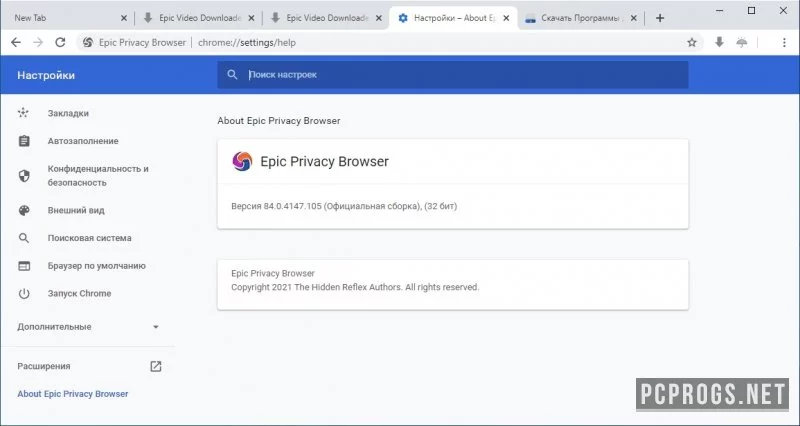800x426 pixels.
Task: Click the shield icon for privacy settings
Action: (x=24, y=176)
